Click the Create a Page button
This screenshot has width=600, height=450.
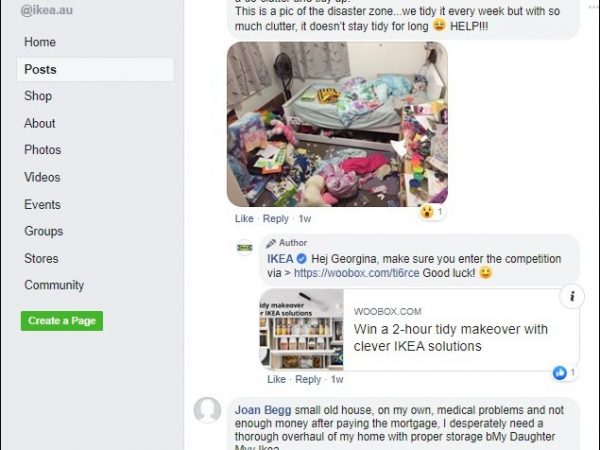(62, 321)
